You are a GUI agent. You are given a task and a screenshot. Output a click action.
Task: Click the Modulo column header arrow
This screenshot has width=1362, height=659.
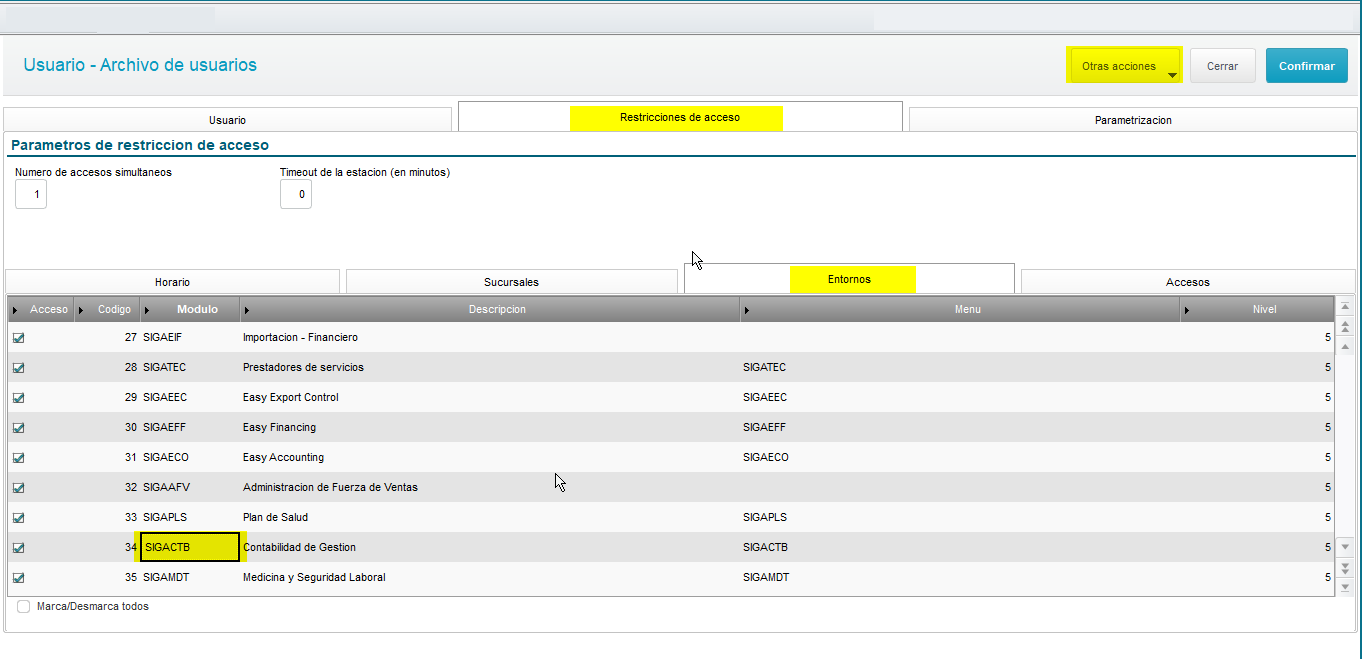pyautogui.click(x=147, y=310)
